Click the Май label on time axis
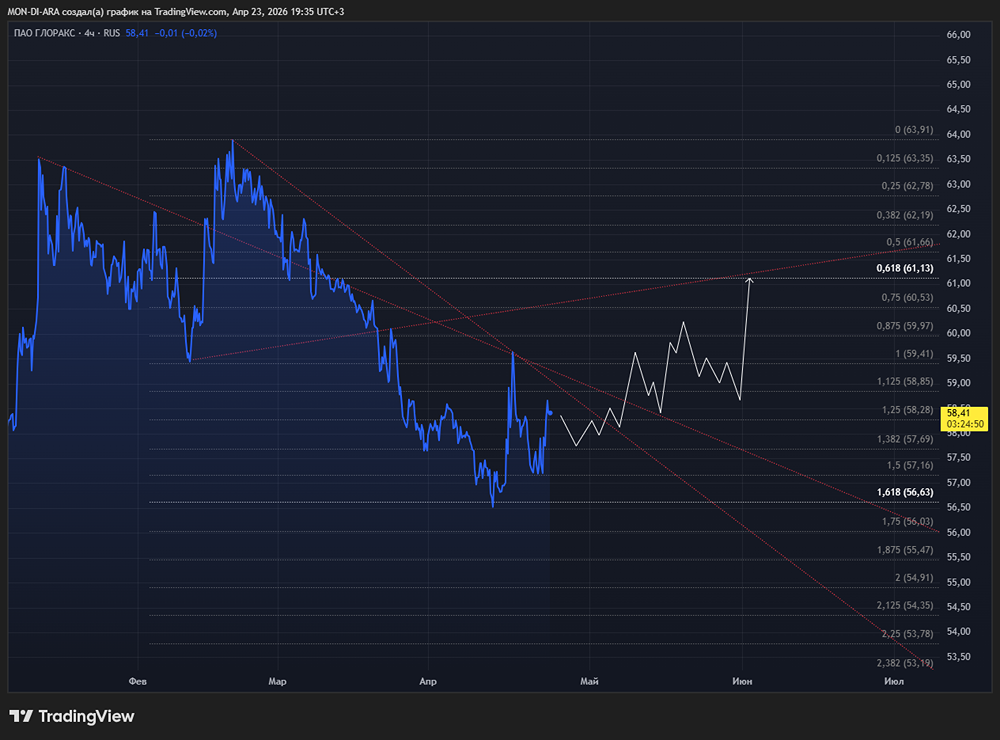The height and width of the screenshot is (740, 1000). point(589,681)
